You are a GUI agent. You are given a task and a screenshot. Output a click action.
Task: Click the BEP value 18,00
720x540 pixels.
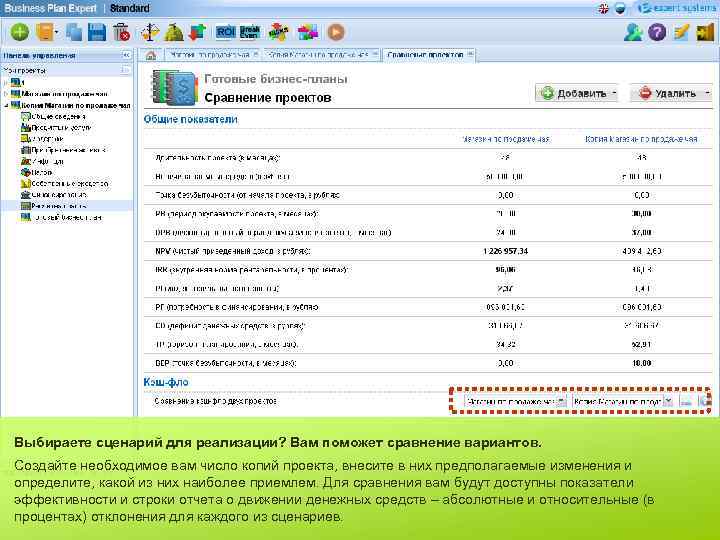tap(641, 363)
